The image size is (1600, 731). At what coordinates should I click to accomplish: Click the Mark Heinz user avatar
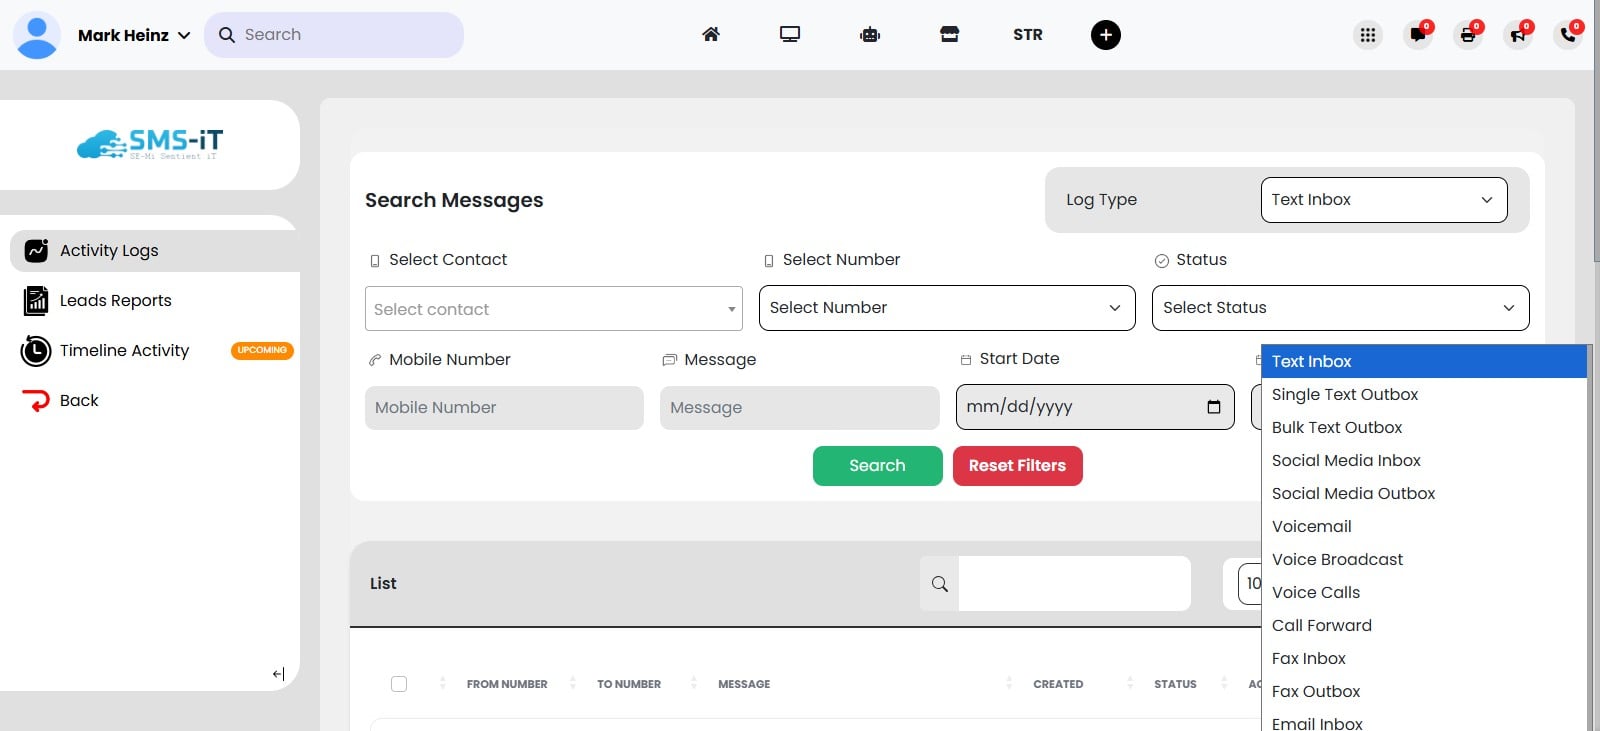coord(37,35)
